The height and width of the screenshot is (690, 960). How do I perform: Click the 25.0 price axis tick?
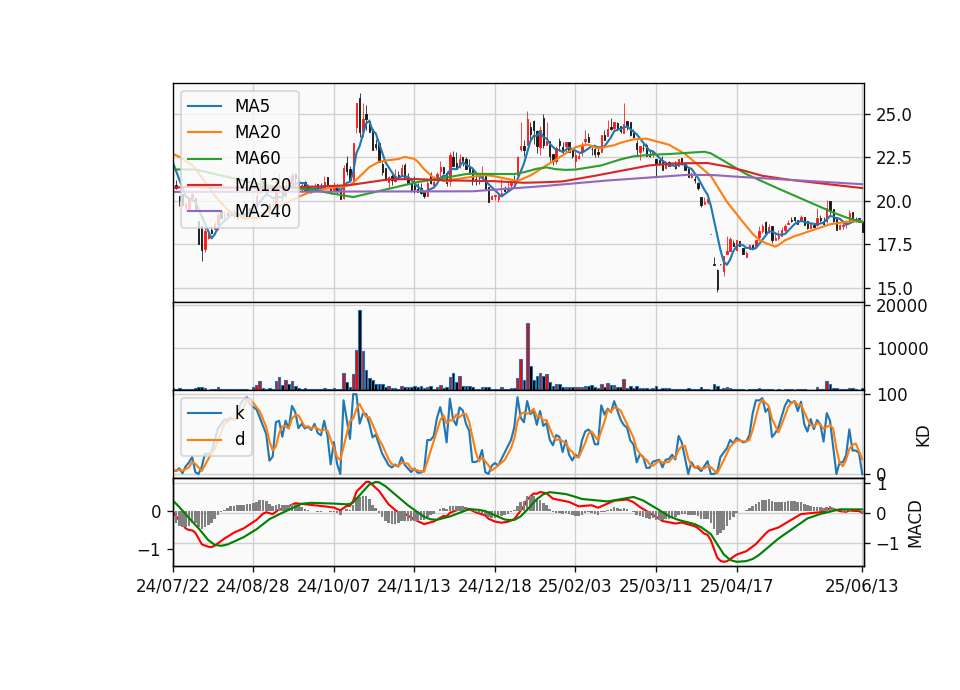(894, 115)
